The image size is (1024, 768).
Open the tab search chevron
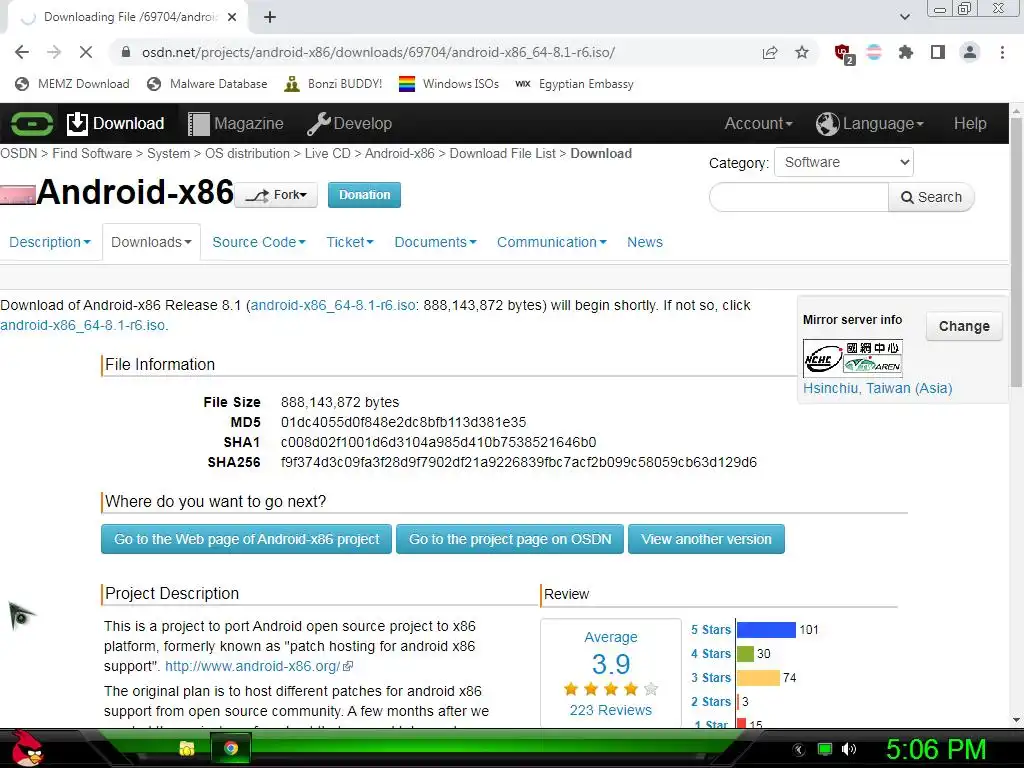pos(904,17)
